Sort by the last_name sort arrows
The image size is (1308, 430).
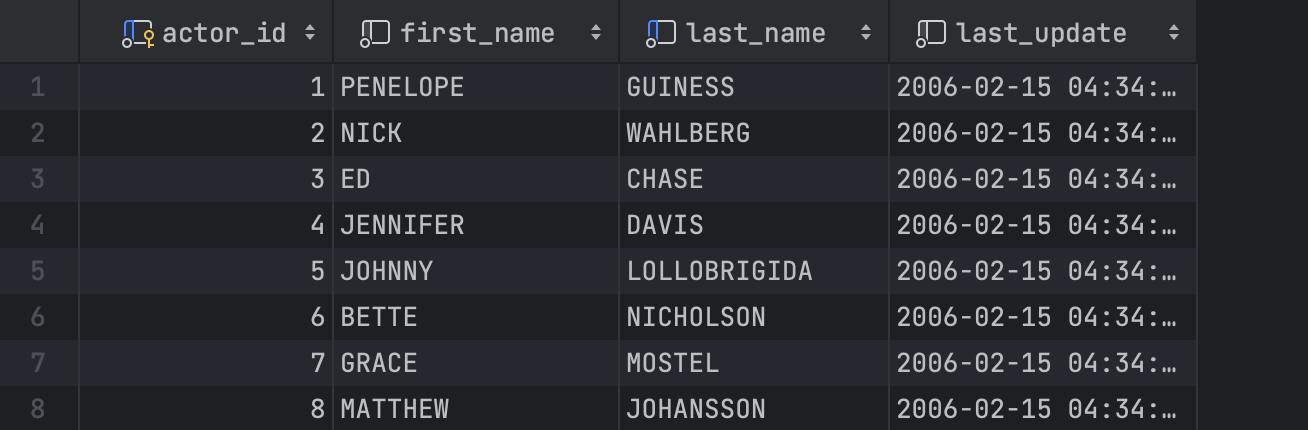tap(866, 33)
